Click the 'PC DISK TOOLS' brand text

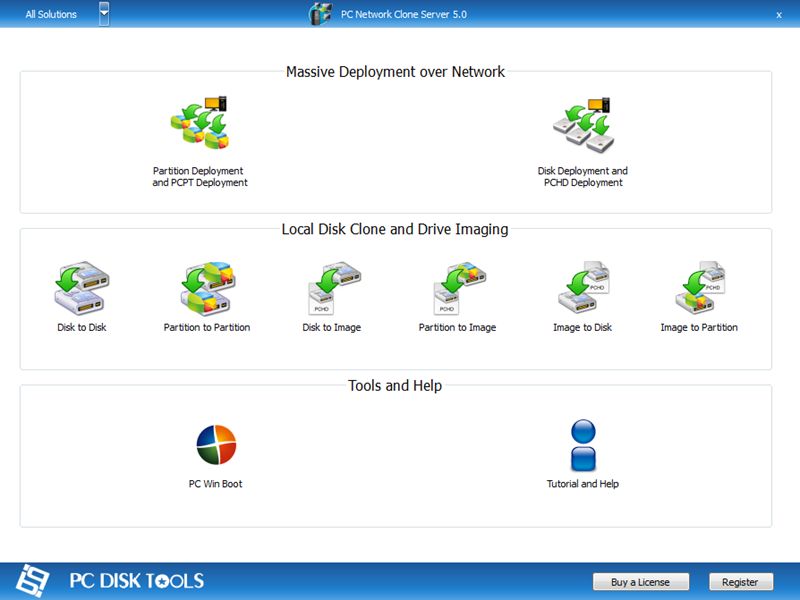coord(137,581)
